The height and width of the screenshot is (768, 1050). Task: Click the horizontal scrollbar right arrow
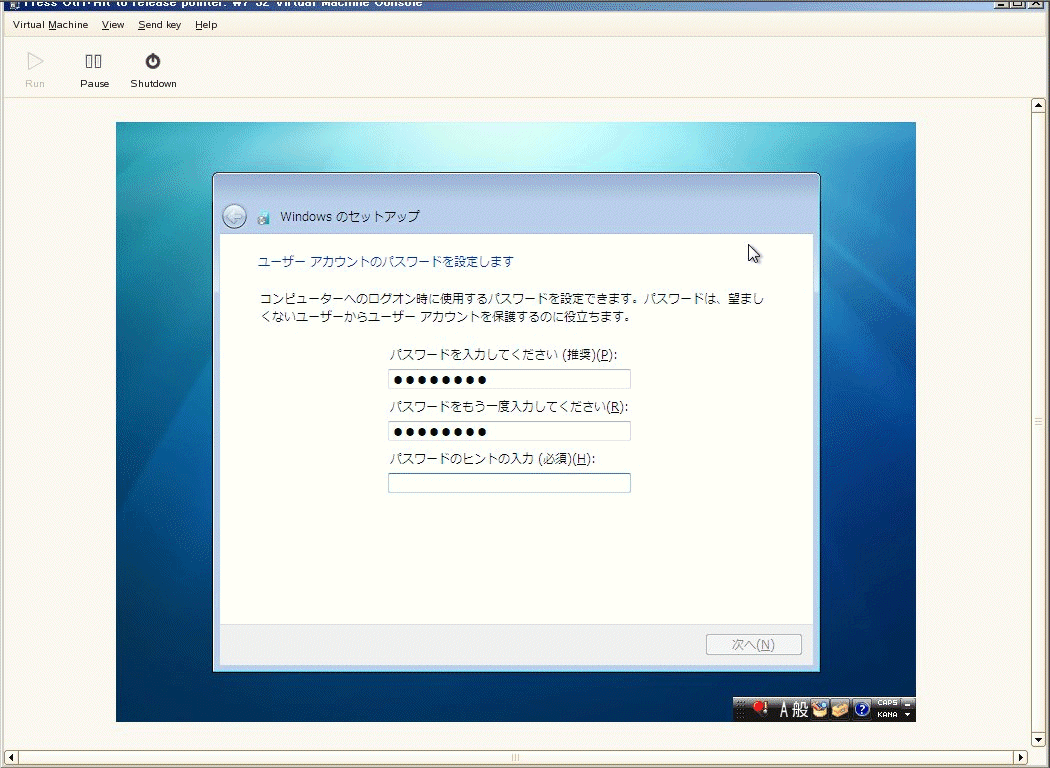(x=1021, y=757)
